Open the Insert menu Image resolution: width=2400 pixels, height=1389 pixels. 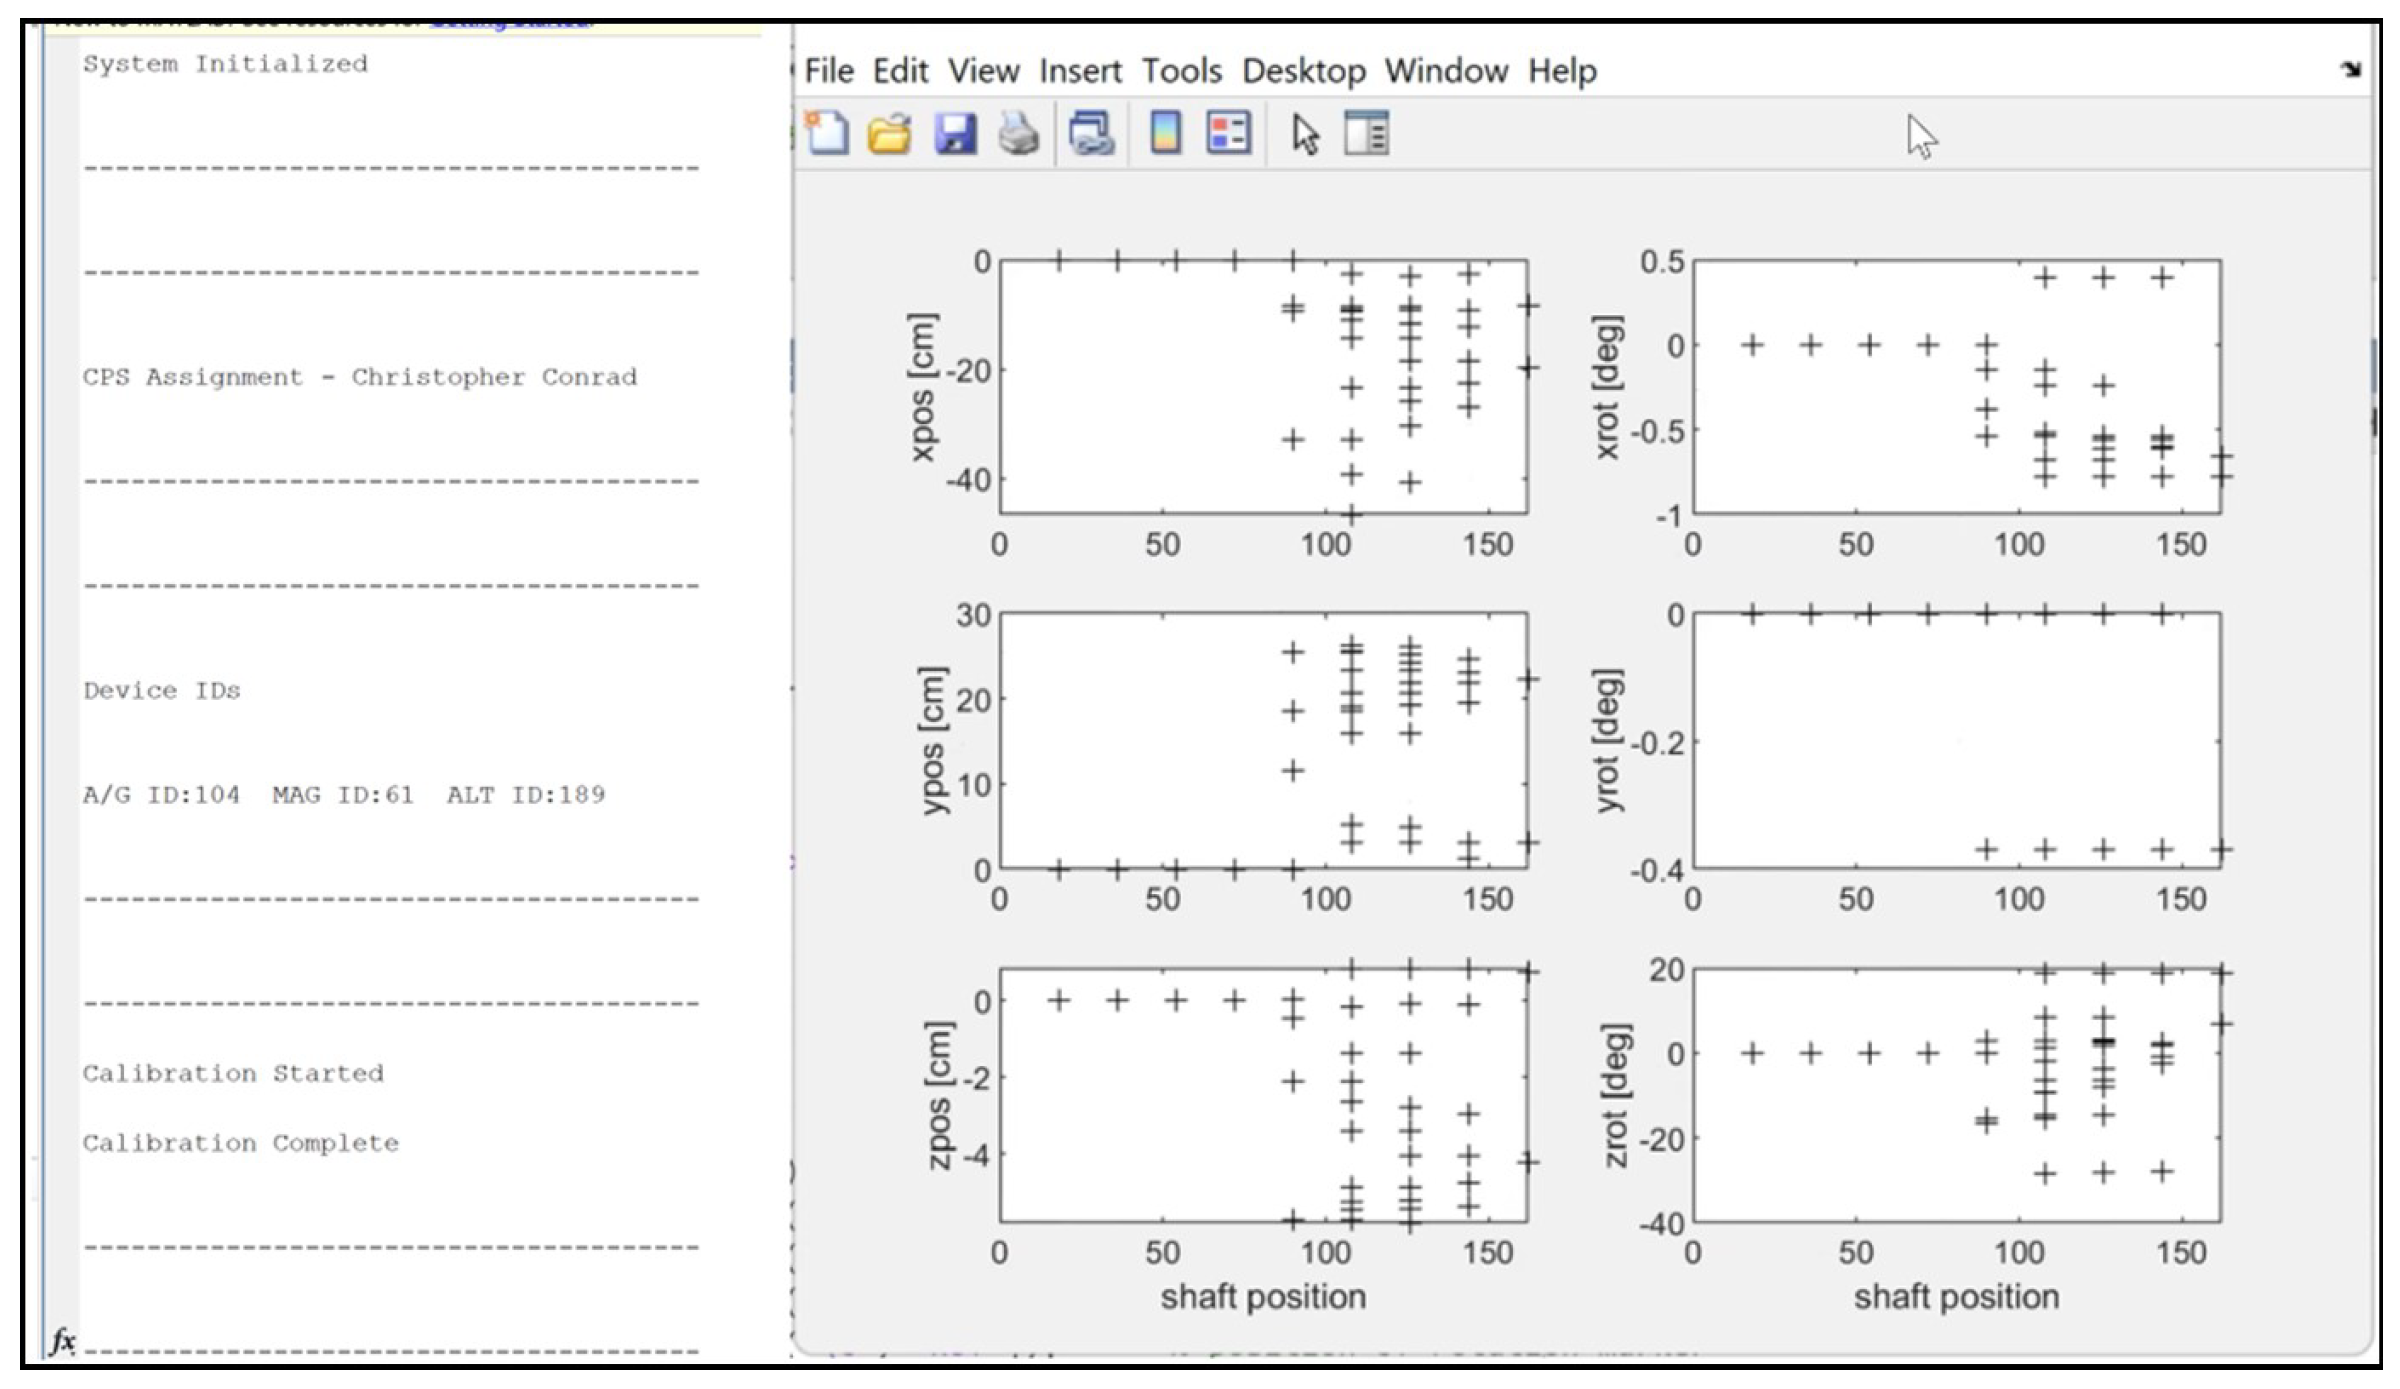point(1080,71)
